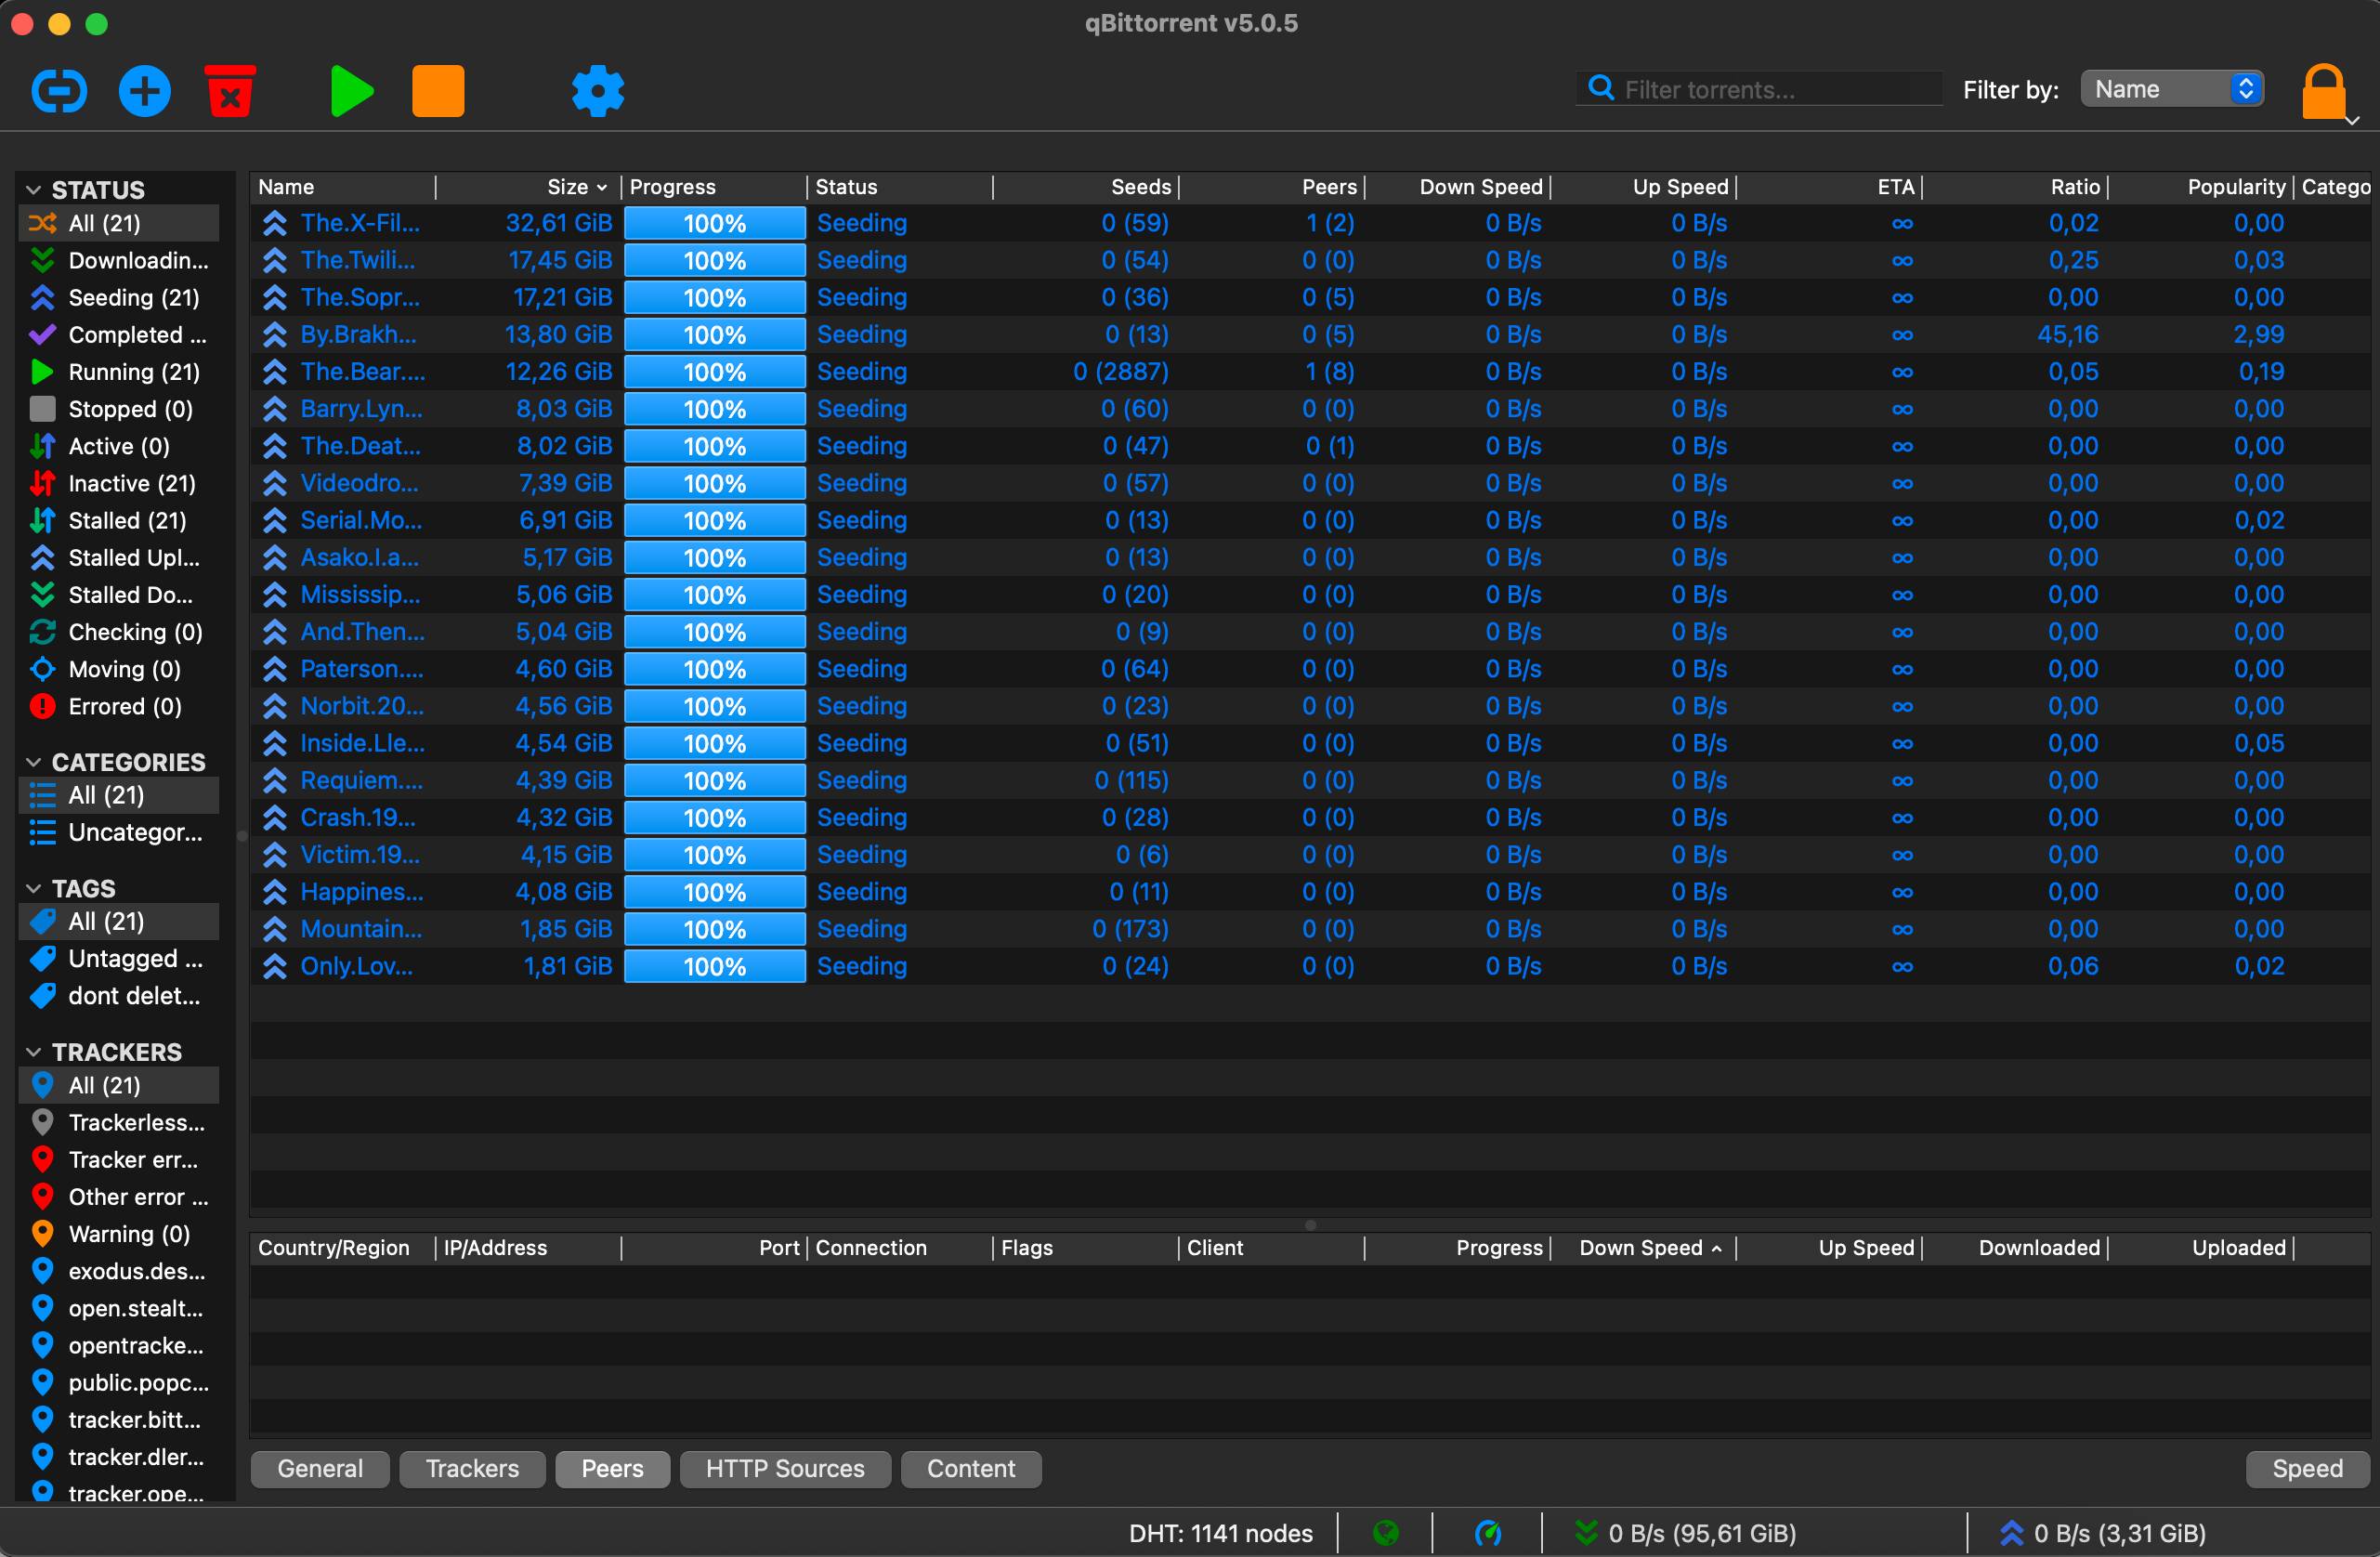This screenshot has height=1557, width=2380.
Task: Click the orange lock UI icon
Action: click(x=2324, y=92)
